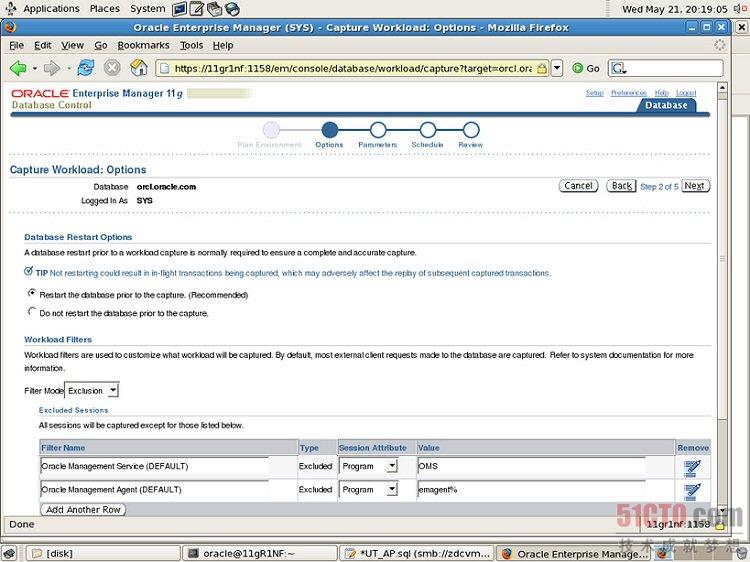Click the Value field containing OMS

tap(530, 466)
